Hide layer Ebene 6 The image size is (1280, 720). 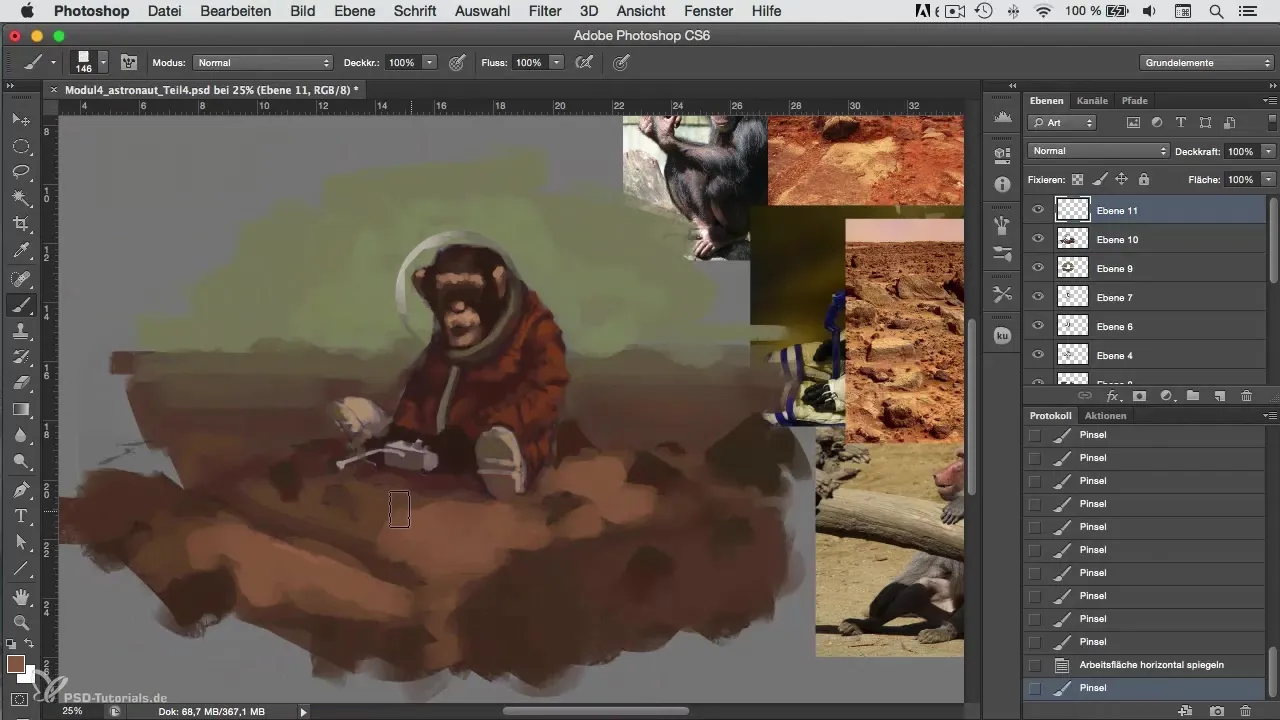(1038, 326)
